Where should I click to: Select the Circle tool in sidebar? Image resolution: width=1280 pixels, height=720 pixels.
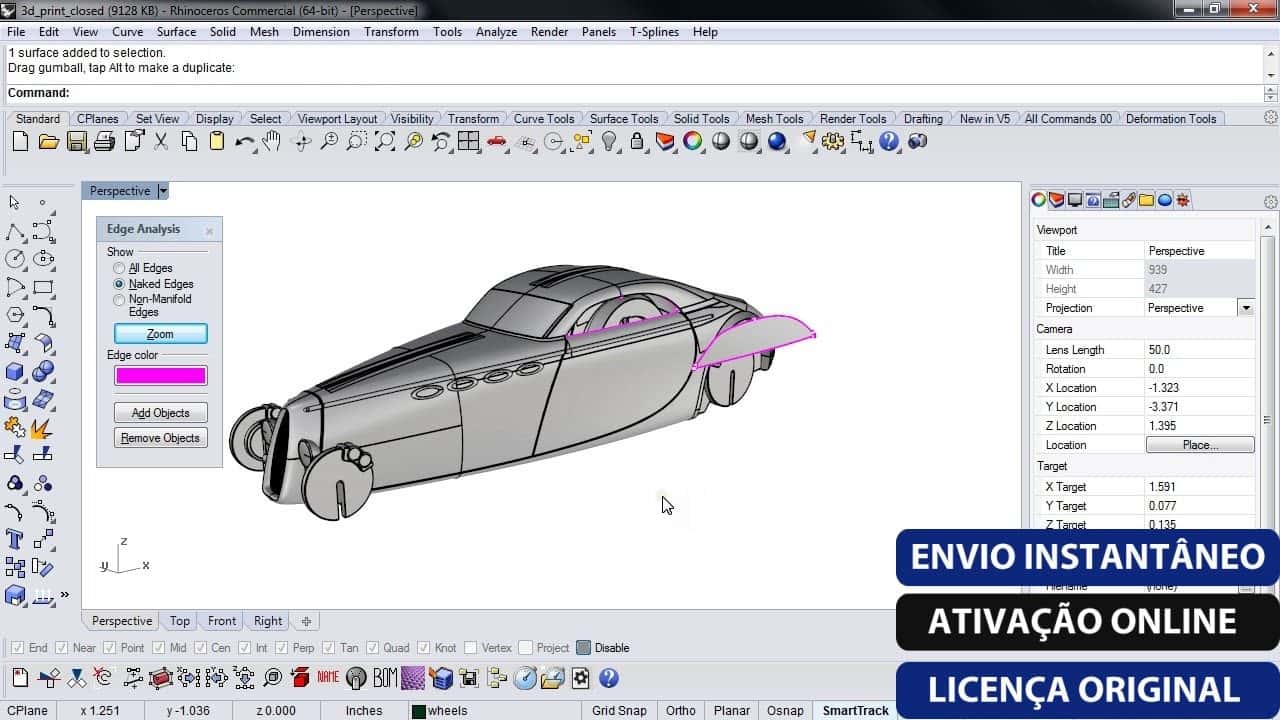pos(15,259)
